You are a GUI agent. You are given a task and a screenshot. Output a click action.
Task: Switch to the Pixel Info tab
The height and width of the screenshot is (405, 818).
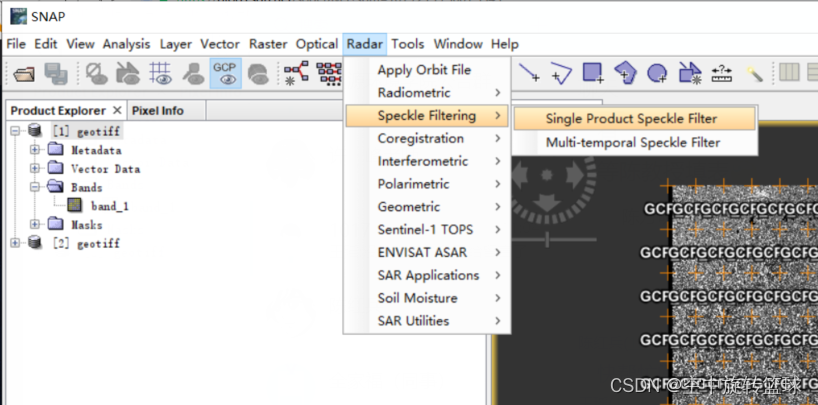click(158, 111)
